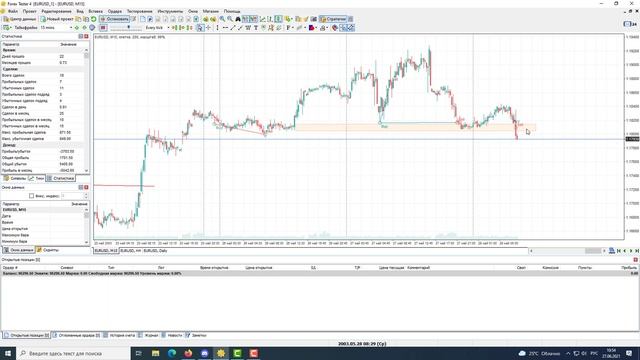This screenshot has width=640, height=360.
Task: Select the text label T tool
Action: tap(256, 28)
